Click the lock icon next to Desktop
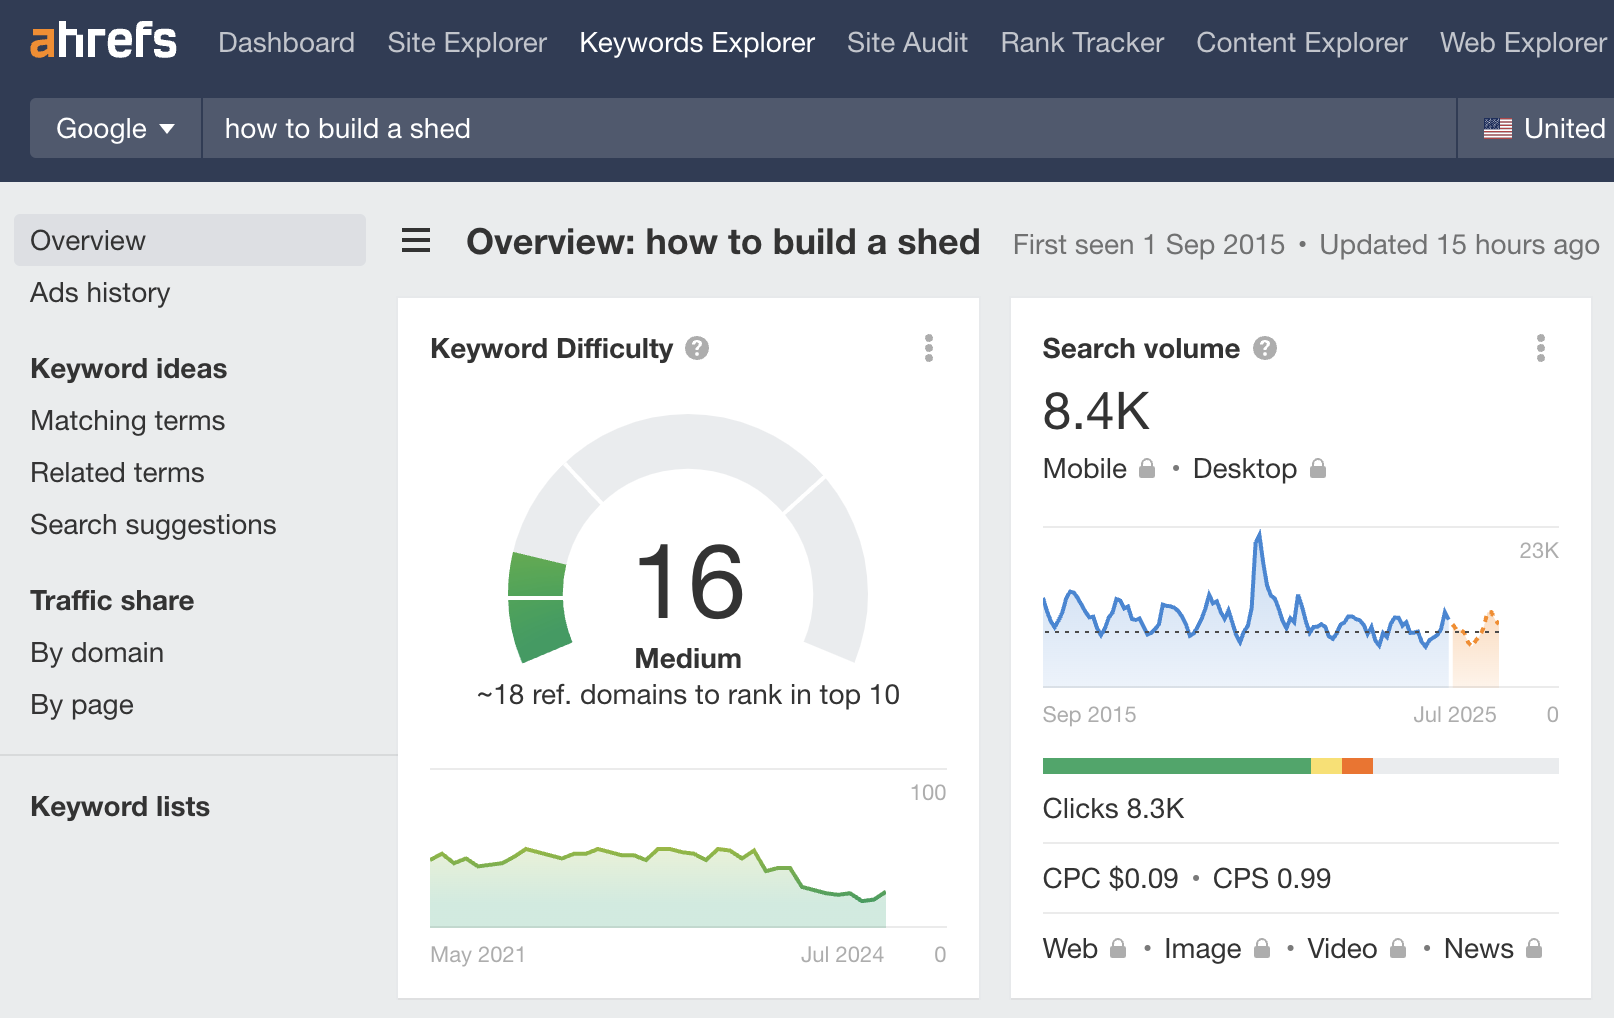Screen dimensions: 1614x1018 1318,469
